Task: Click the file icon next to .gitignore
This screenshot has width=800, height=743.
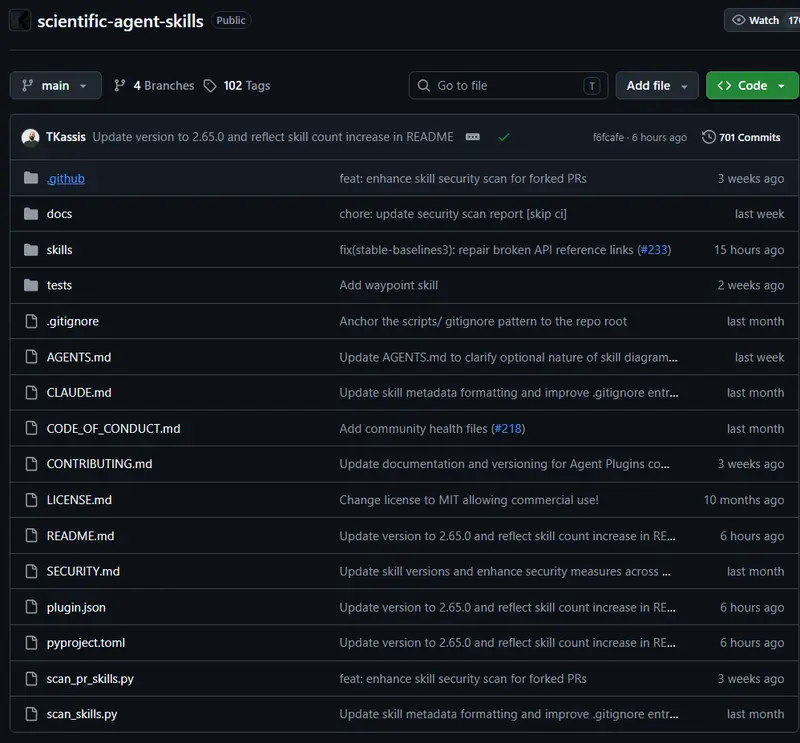Action: (31, 321)
